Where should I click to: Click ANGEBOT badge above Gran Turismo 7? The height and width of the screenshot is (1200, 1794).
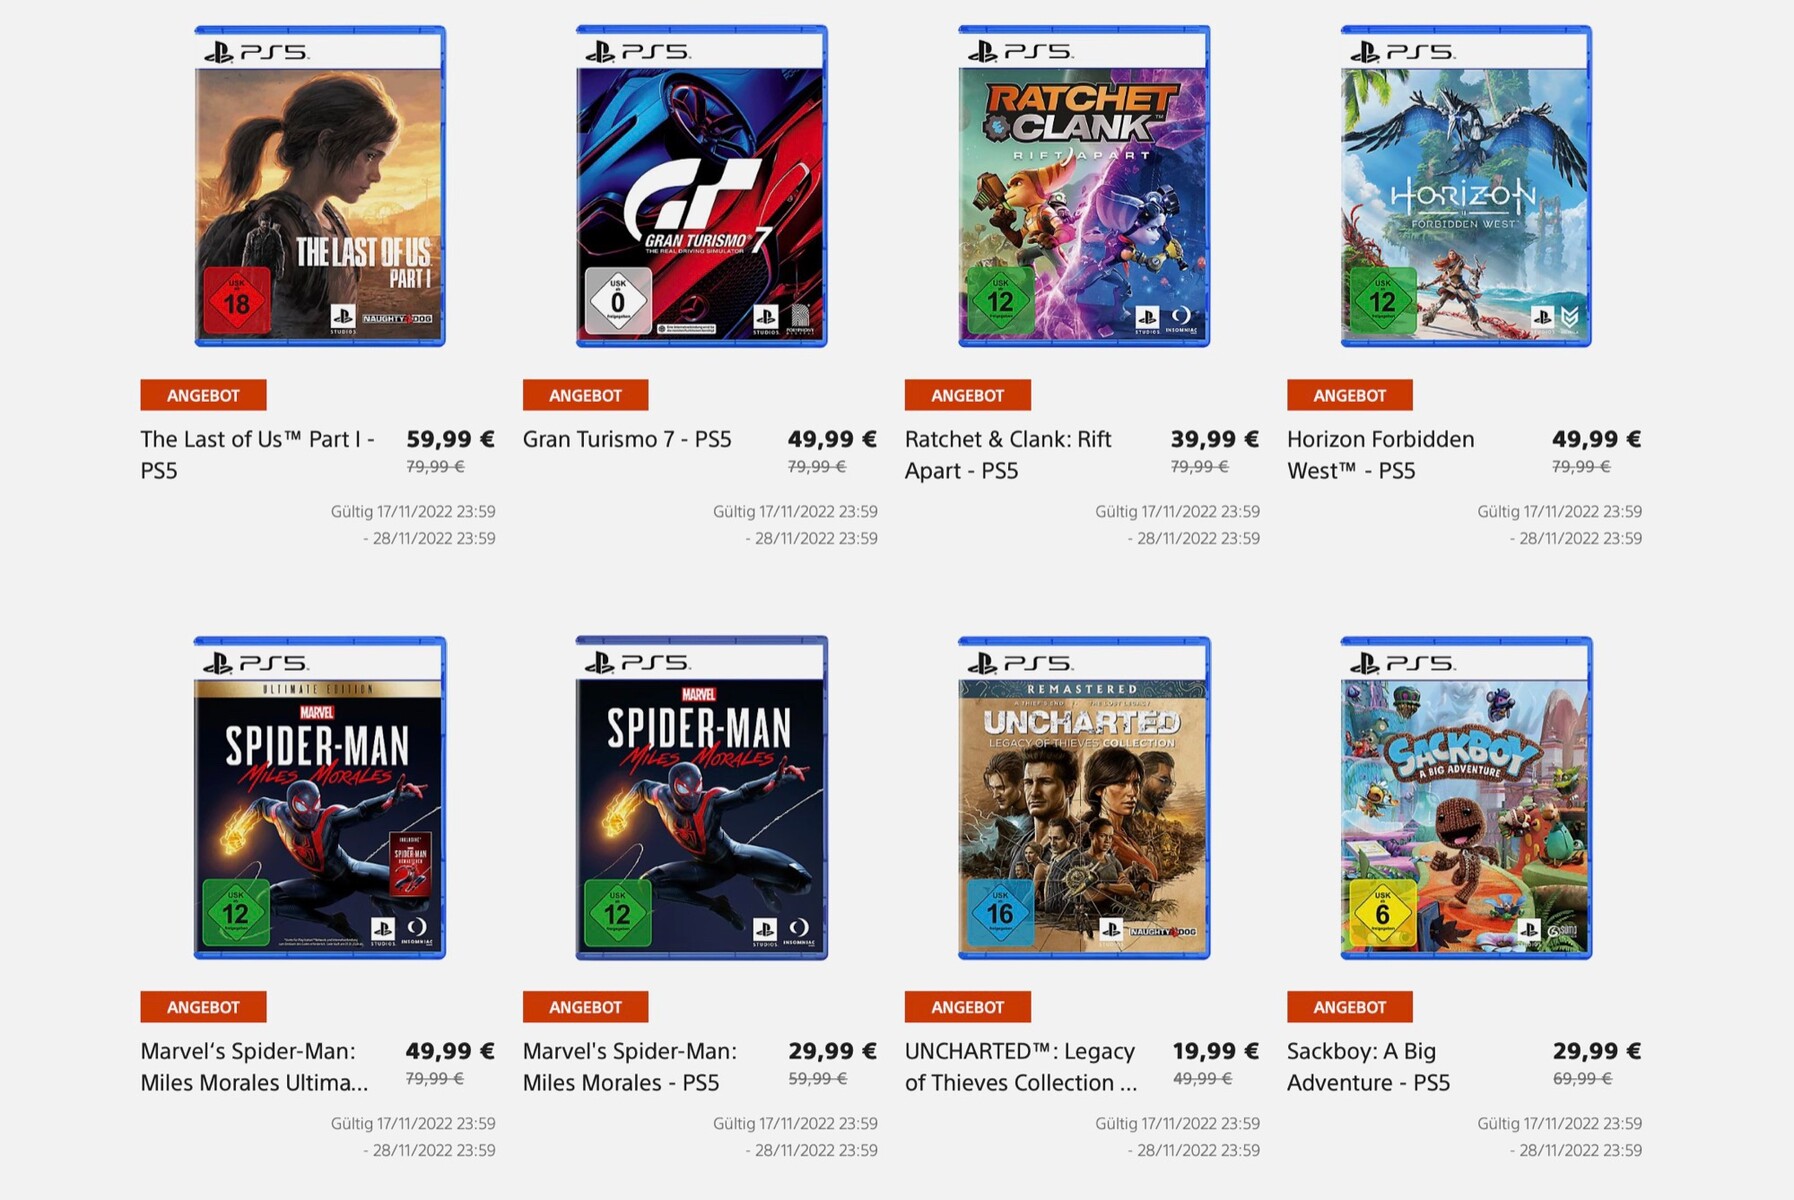pyautogui.click(x=585, y=395)
